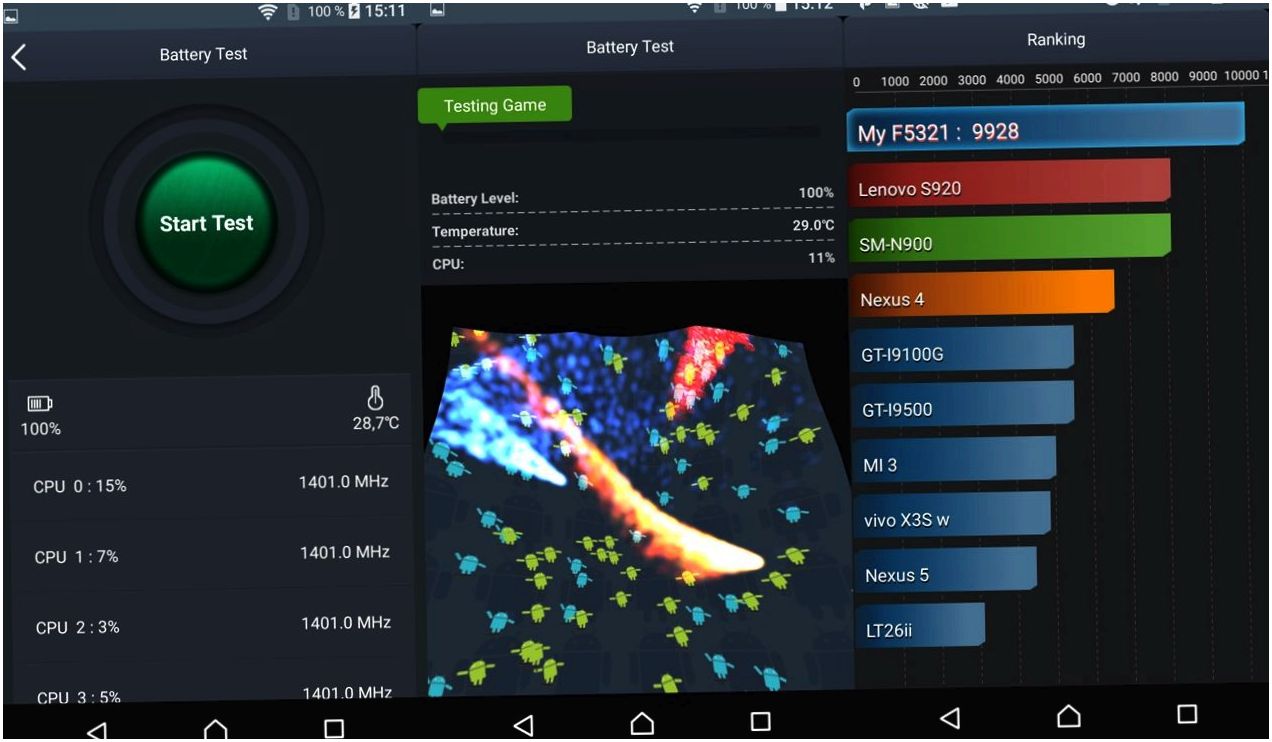The height and width of the screenshot is (742, 1272).
Task: Tap the 15:11 clock in status bar
Action: (x=385, y=12)
